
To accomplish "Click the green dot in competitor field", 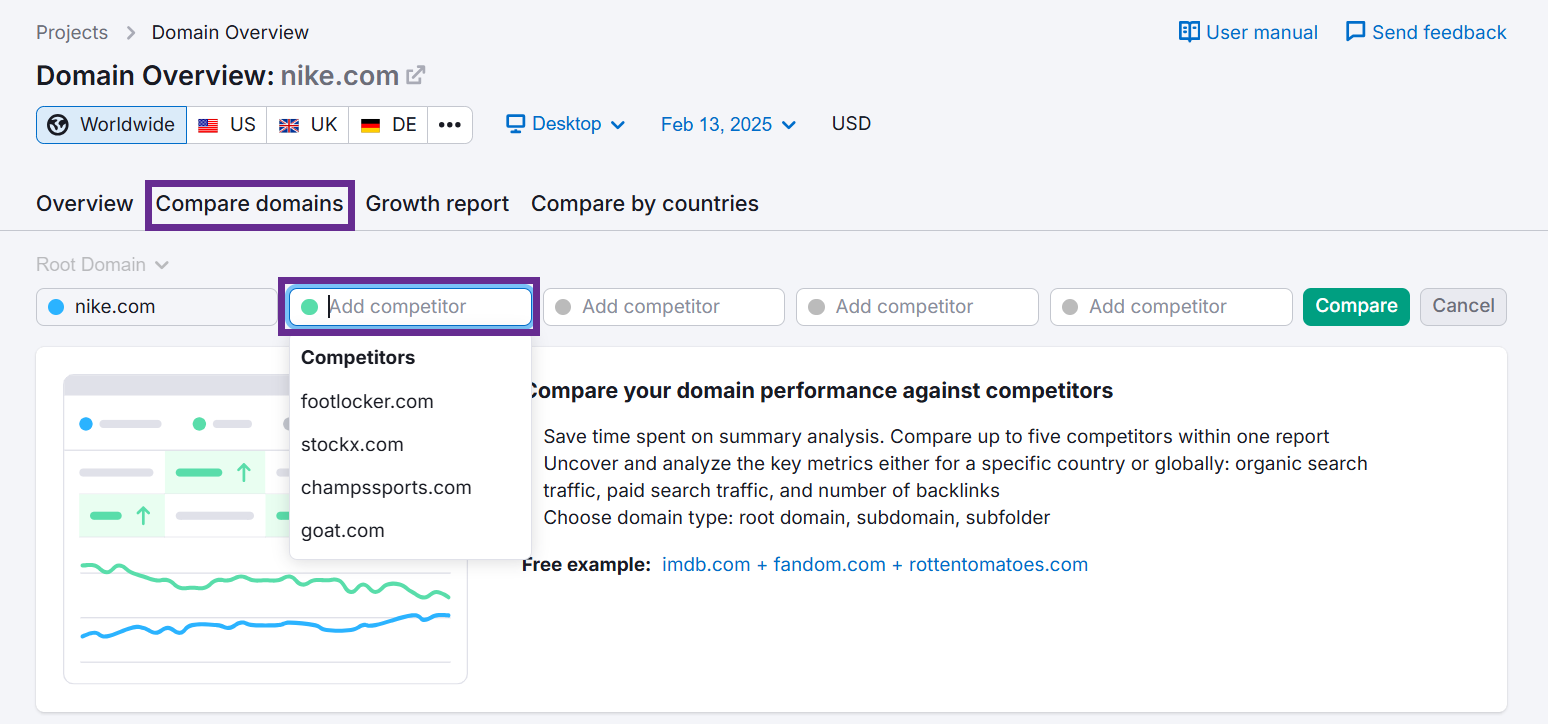I will [x=309, y=307].
